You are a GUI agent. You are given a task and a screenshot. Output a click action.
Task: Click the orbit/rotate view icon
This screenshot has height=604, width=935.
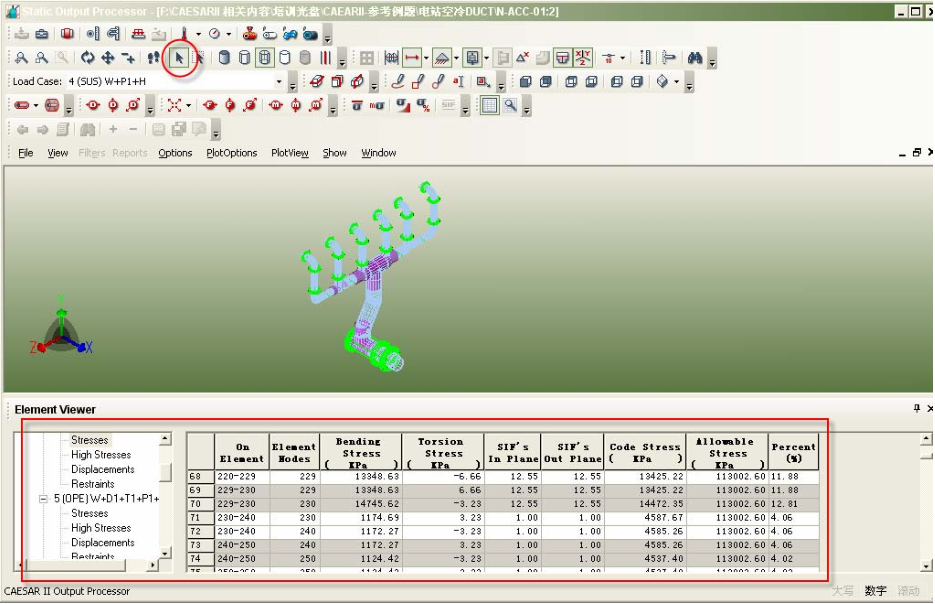[x=88, y=58]
